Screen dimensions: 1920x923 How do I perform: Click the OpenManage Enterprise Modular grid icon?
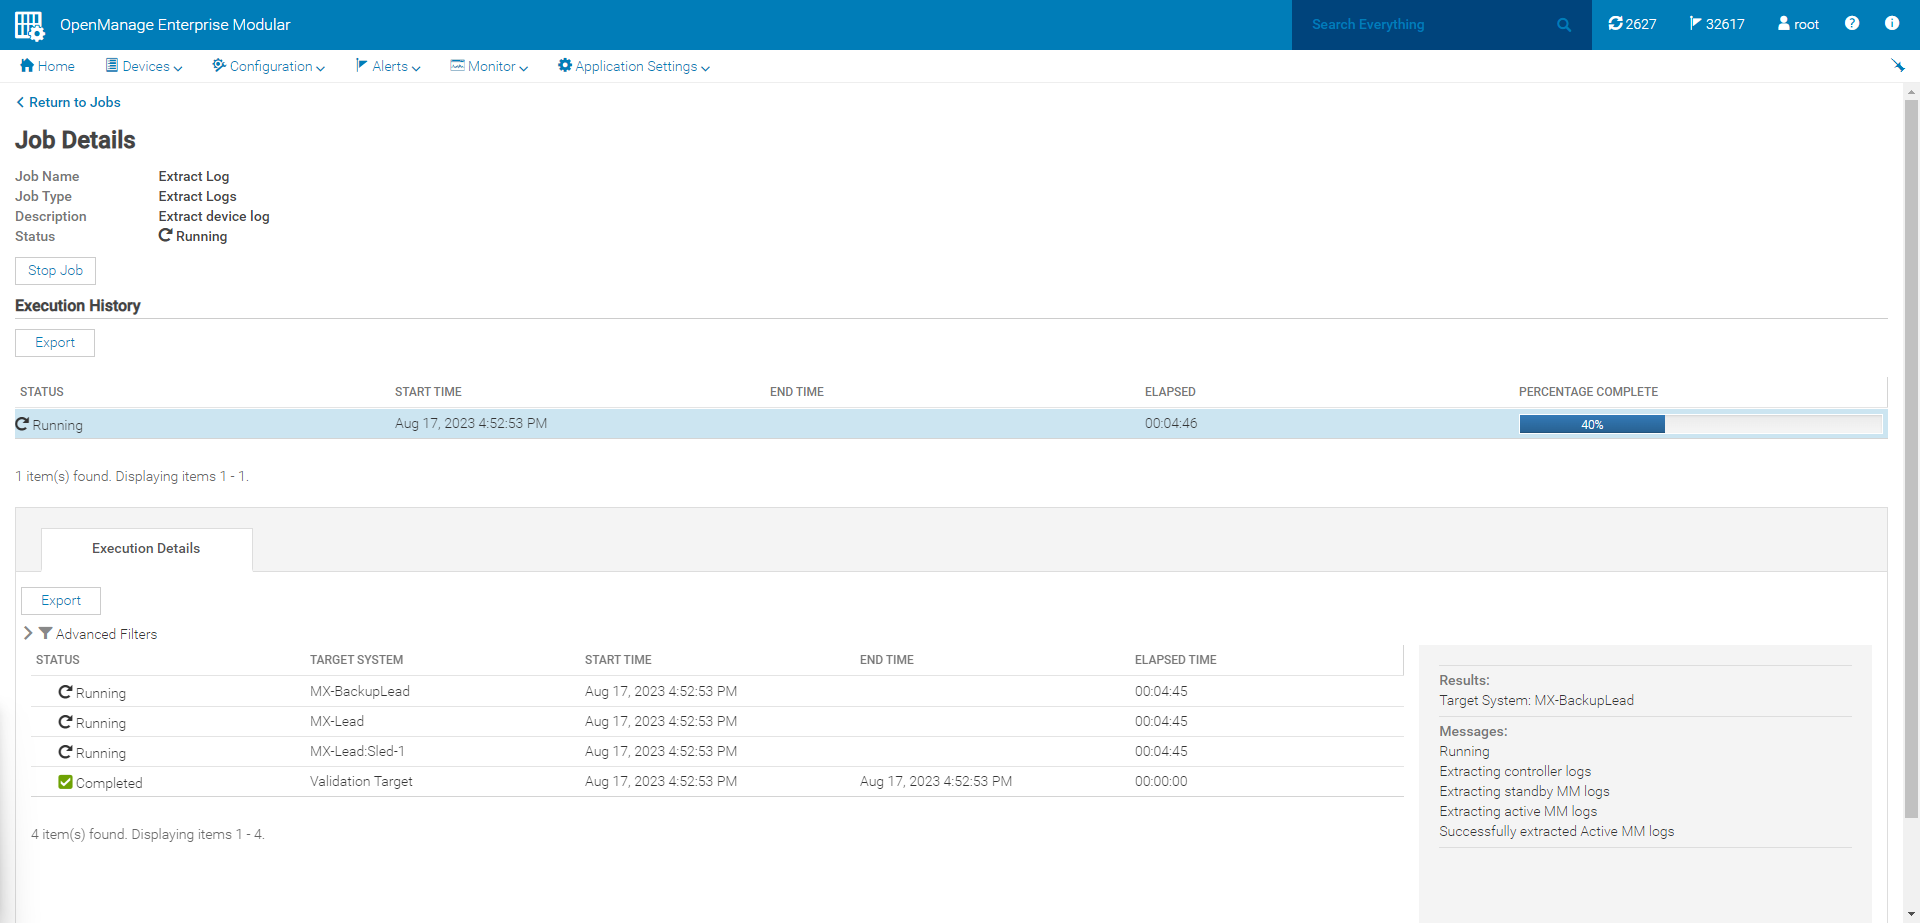(x=28, y=24)
